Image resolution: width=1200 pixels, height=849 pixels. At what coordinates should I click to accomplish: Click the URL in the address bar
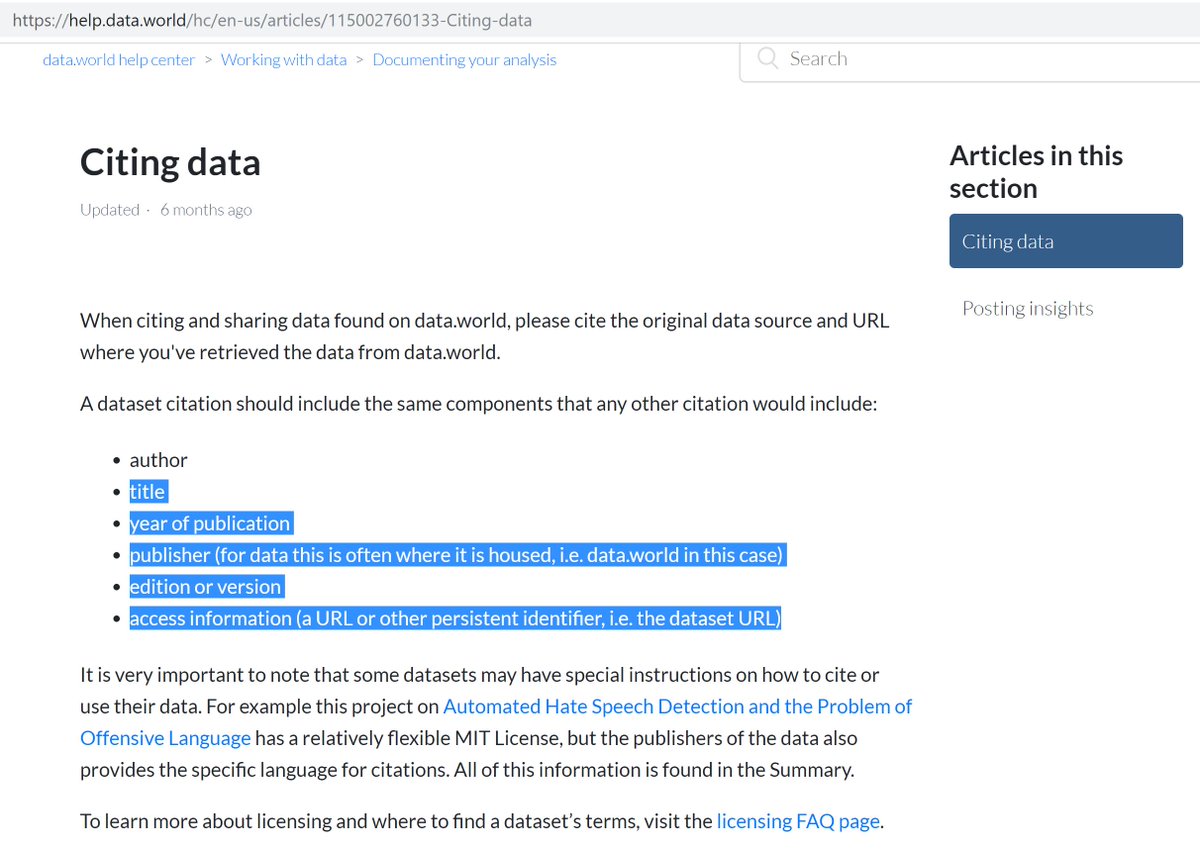point(272,20)
